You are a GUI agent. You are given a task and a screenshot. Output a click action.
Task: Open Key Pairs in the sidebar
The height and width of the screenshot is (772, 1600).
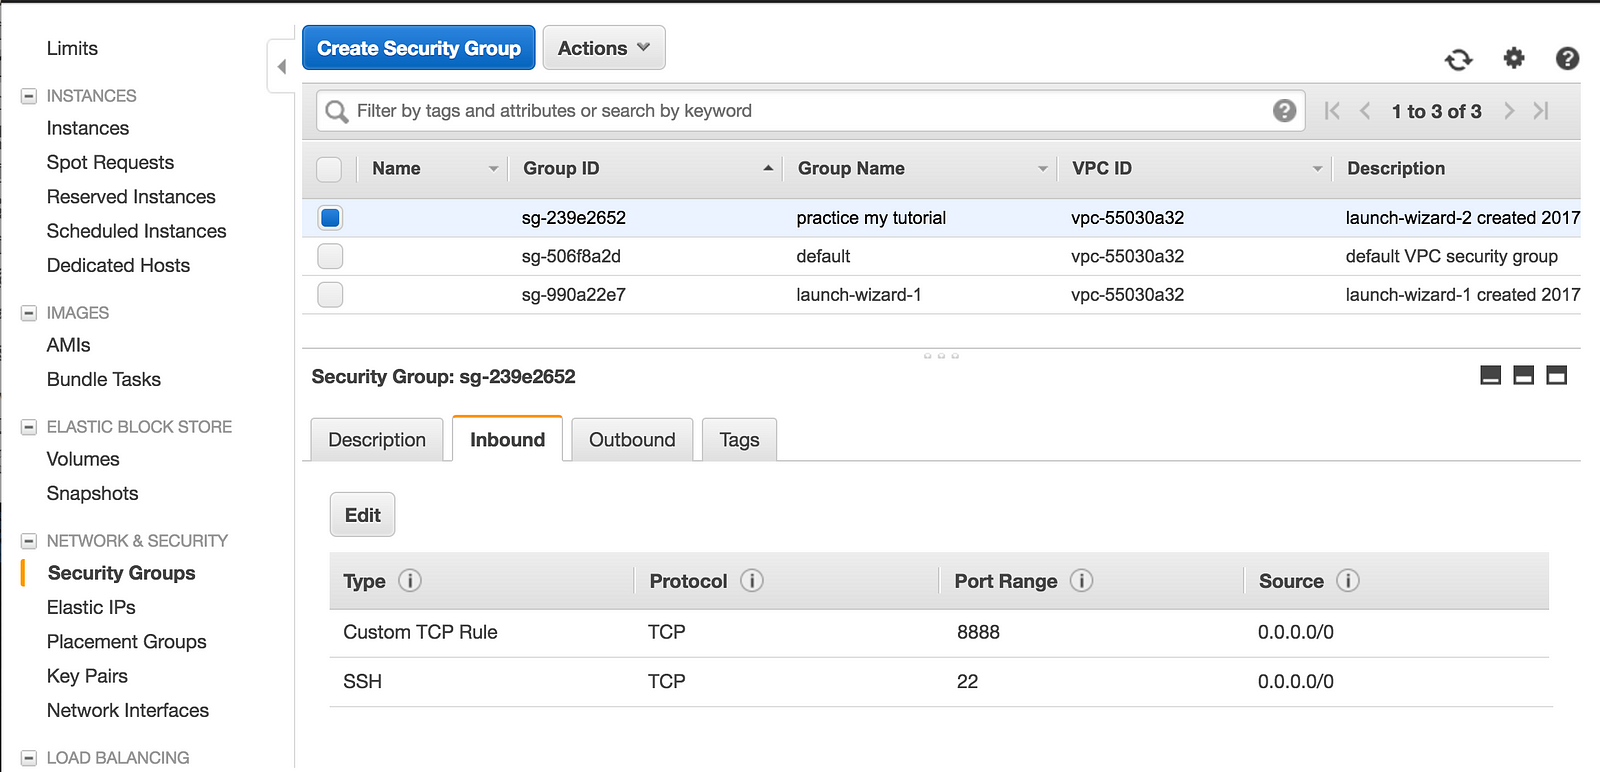[87, 676]
